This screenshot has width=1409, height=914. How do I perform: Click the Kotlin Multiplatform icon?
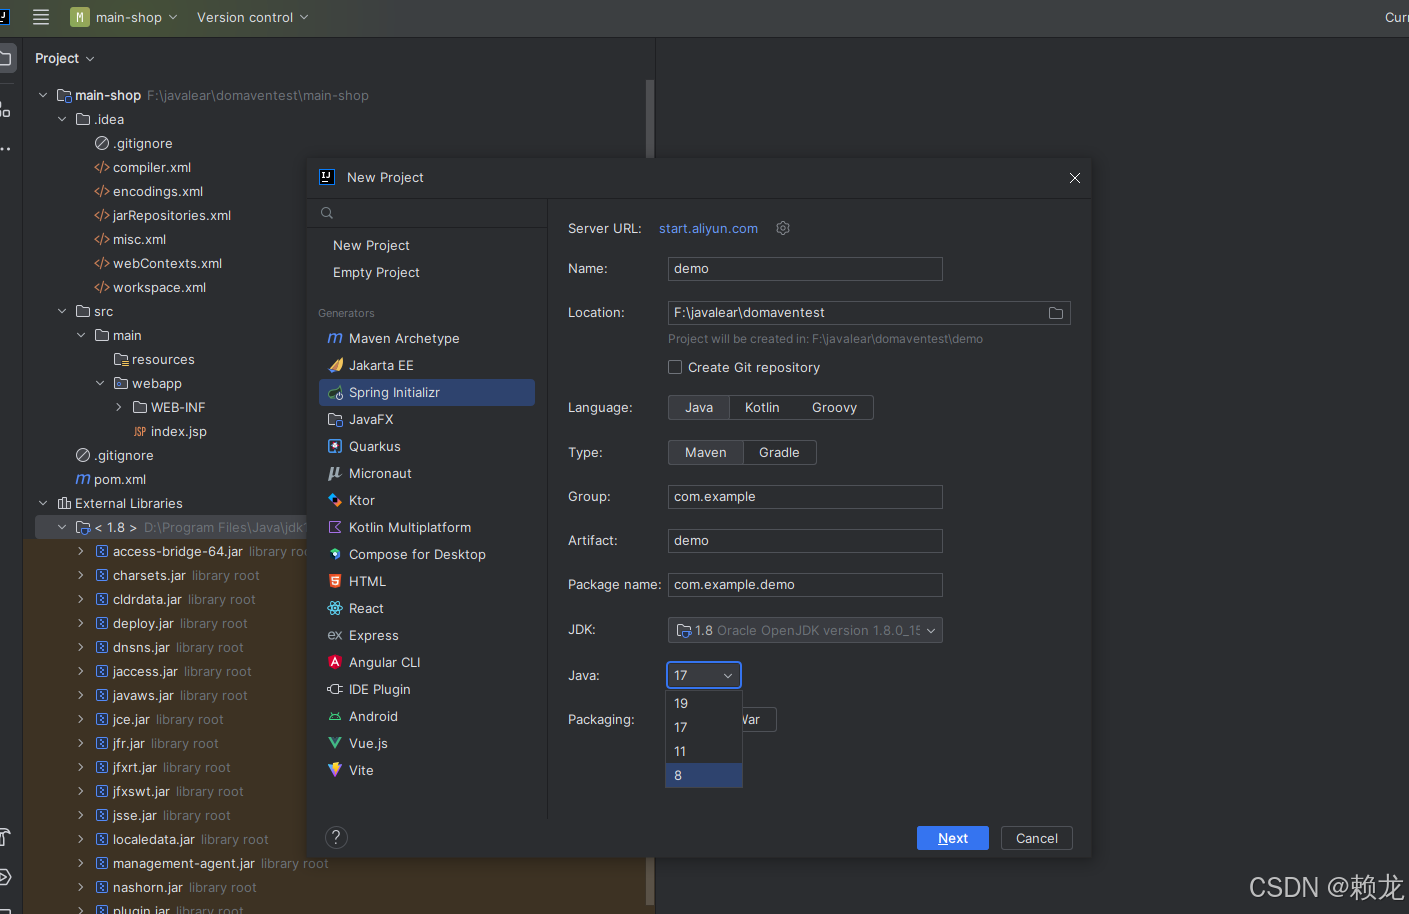(x=335, y=528)
